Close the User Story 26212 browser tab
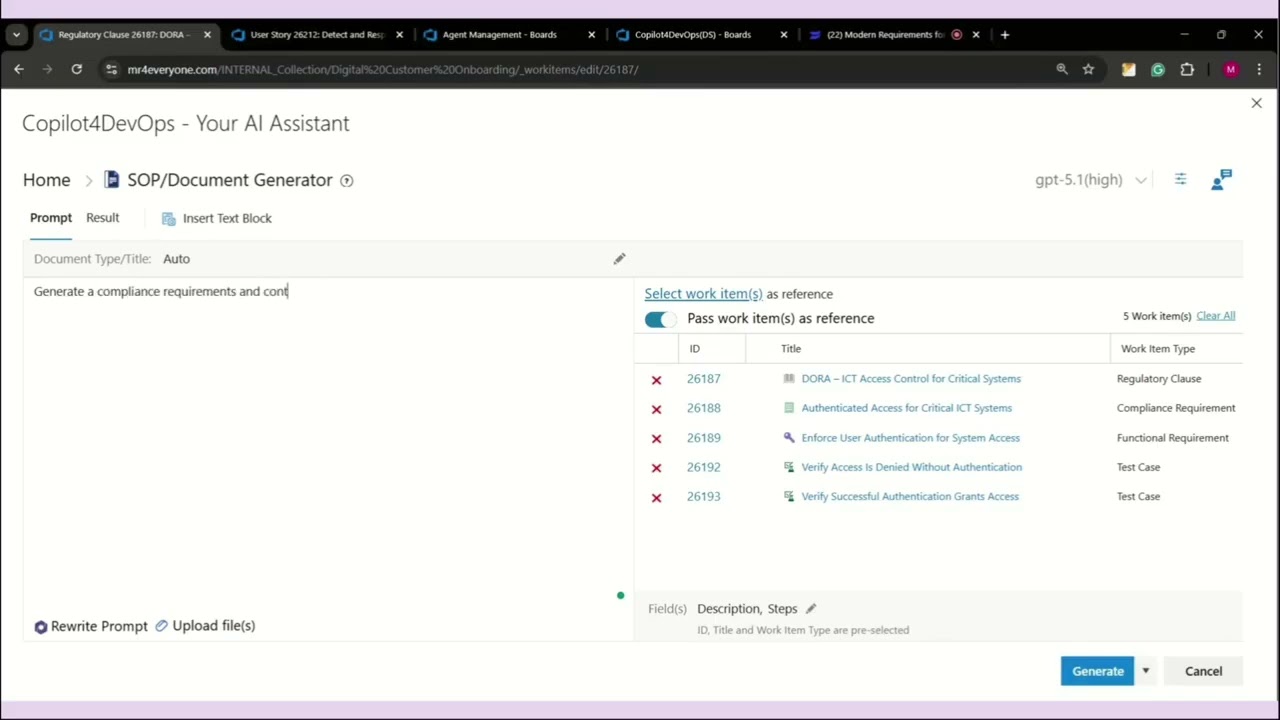The height and width of the screenshot is (720, 1280). tap(399, 34)
